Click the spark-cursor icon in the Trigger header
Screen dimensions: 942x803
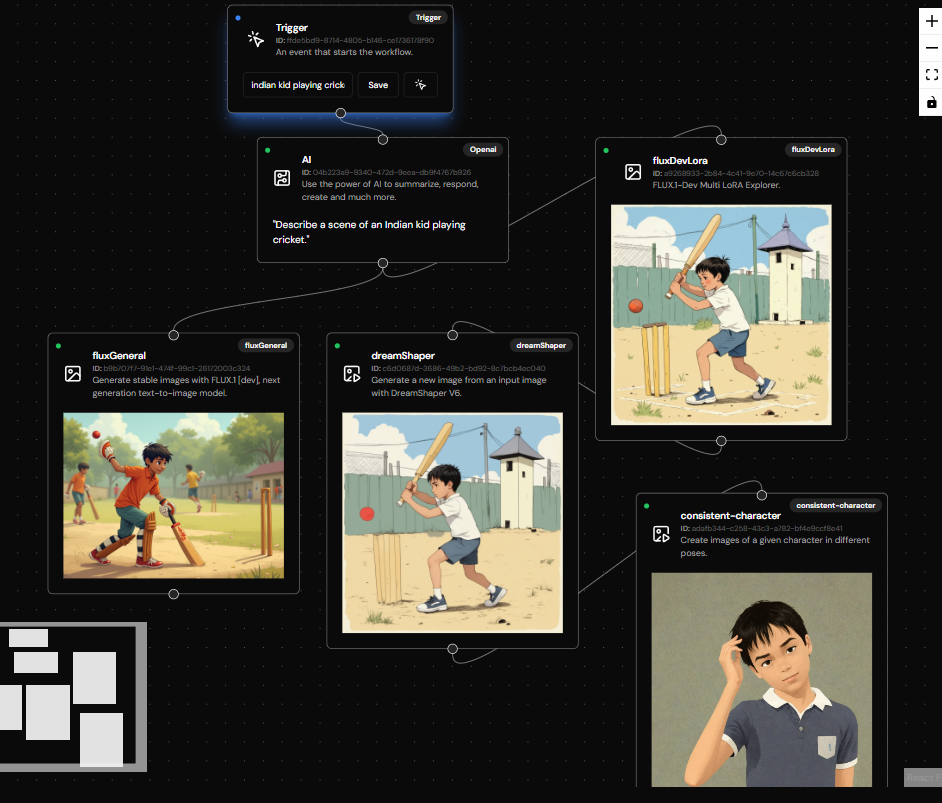(256, 38)
